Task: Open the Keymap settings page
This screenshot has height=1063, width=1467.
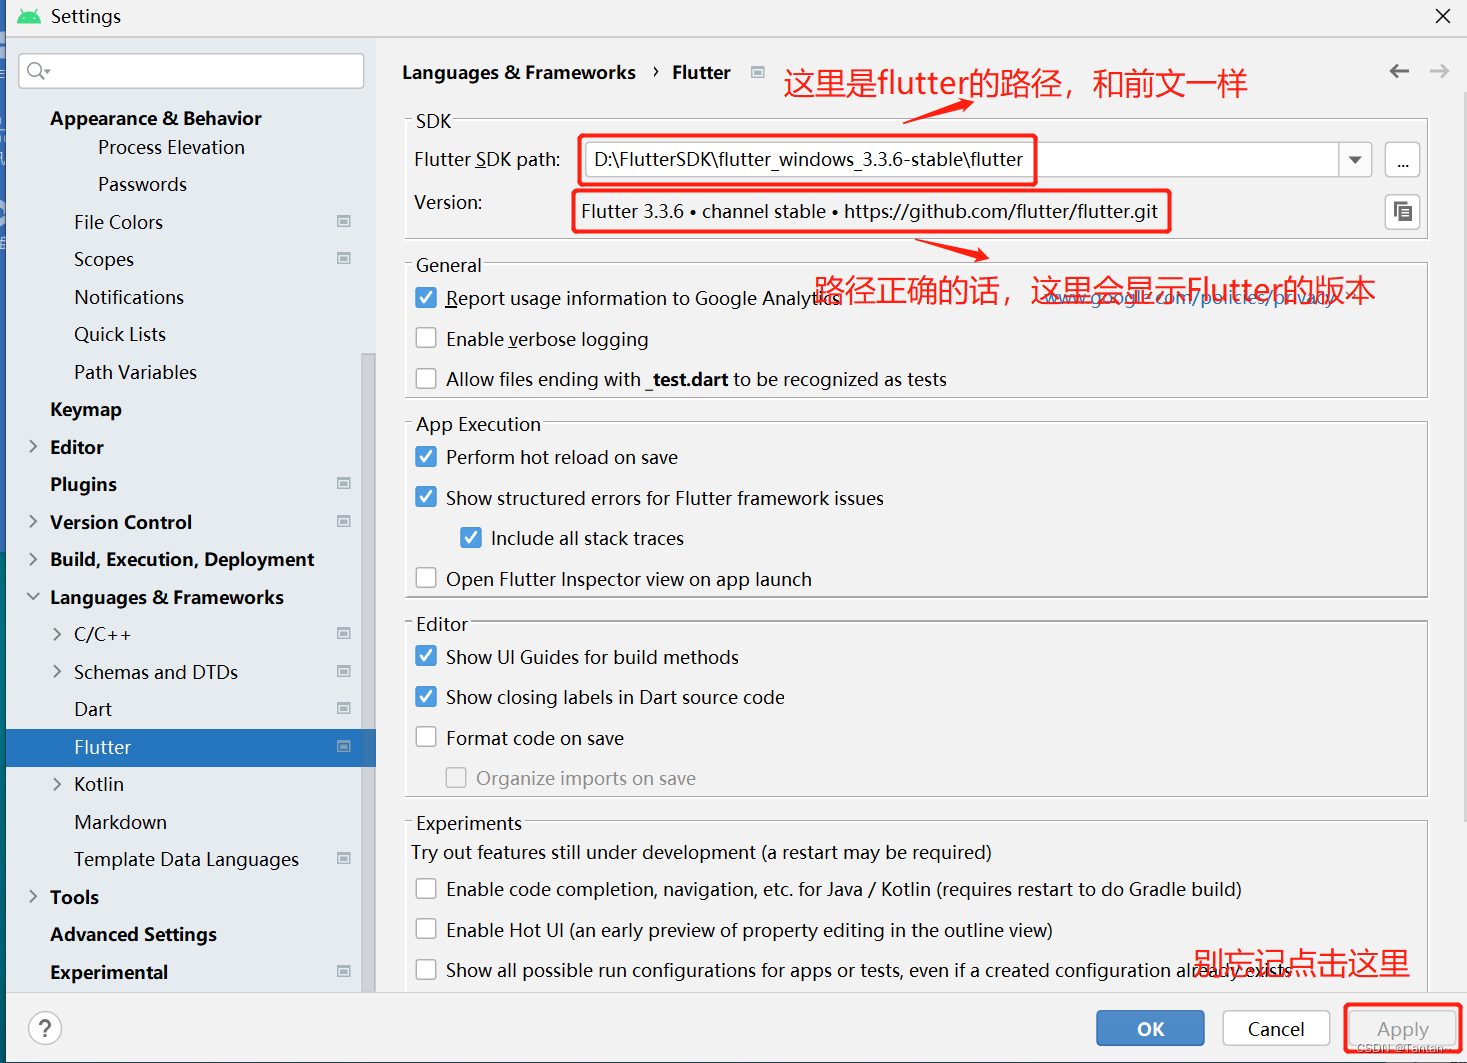Action: coord(86,409)
